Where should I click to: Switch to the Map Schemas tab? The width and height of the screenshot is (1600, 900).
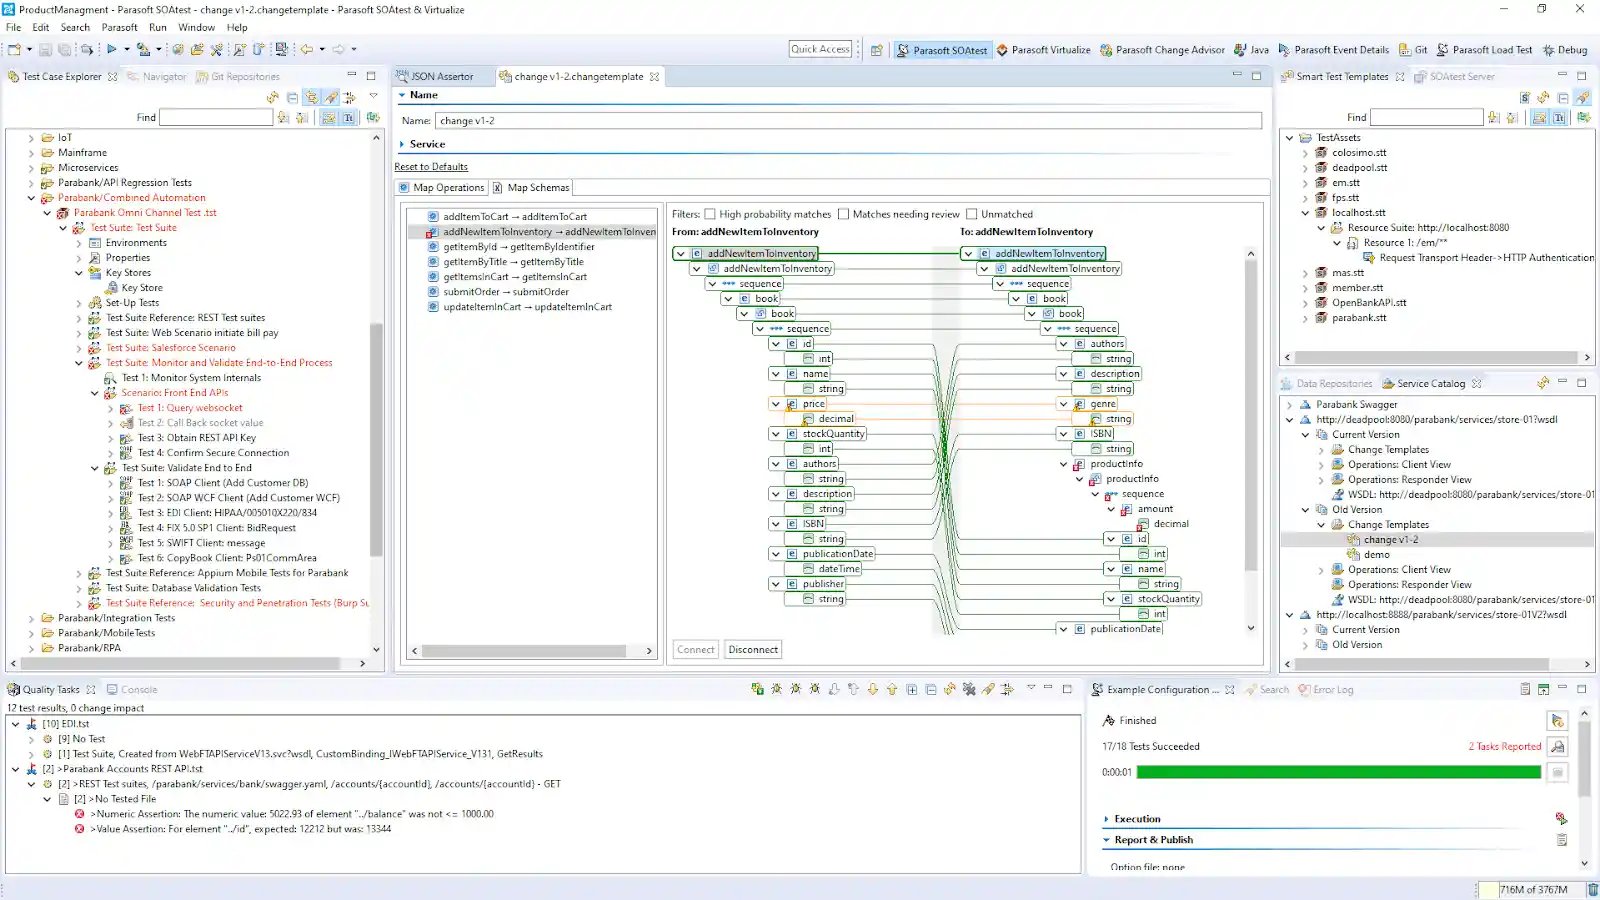[531, 188]
